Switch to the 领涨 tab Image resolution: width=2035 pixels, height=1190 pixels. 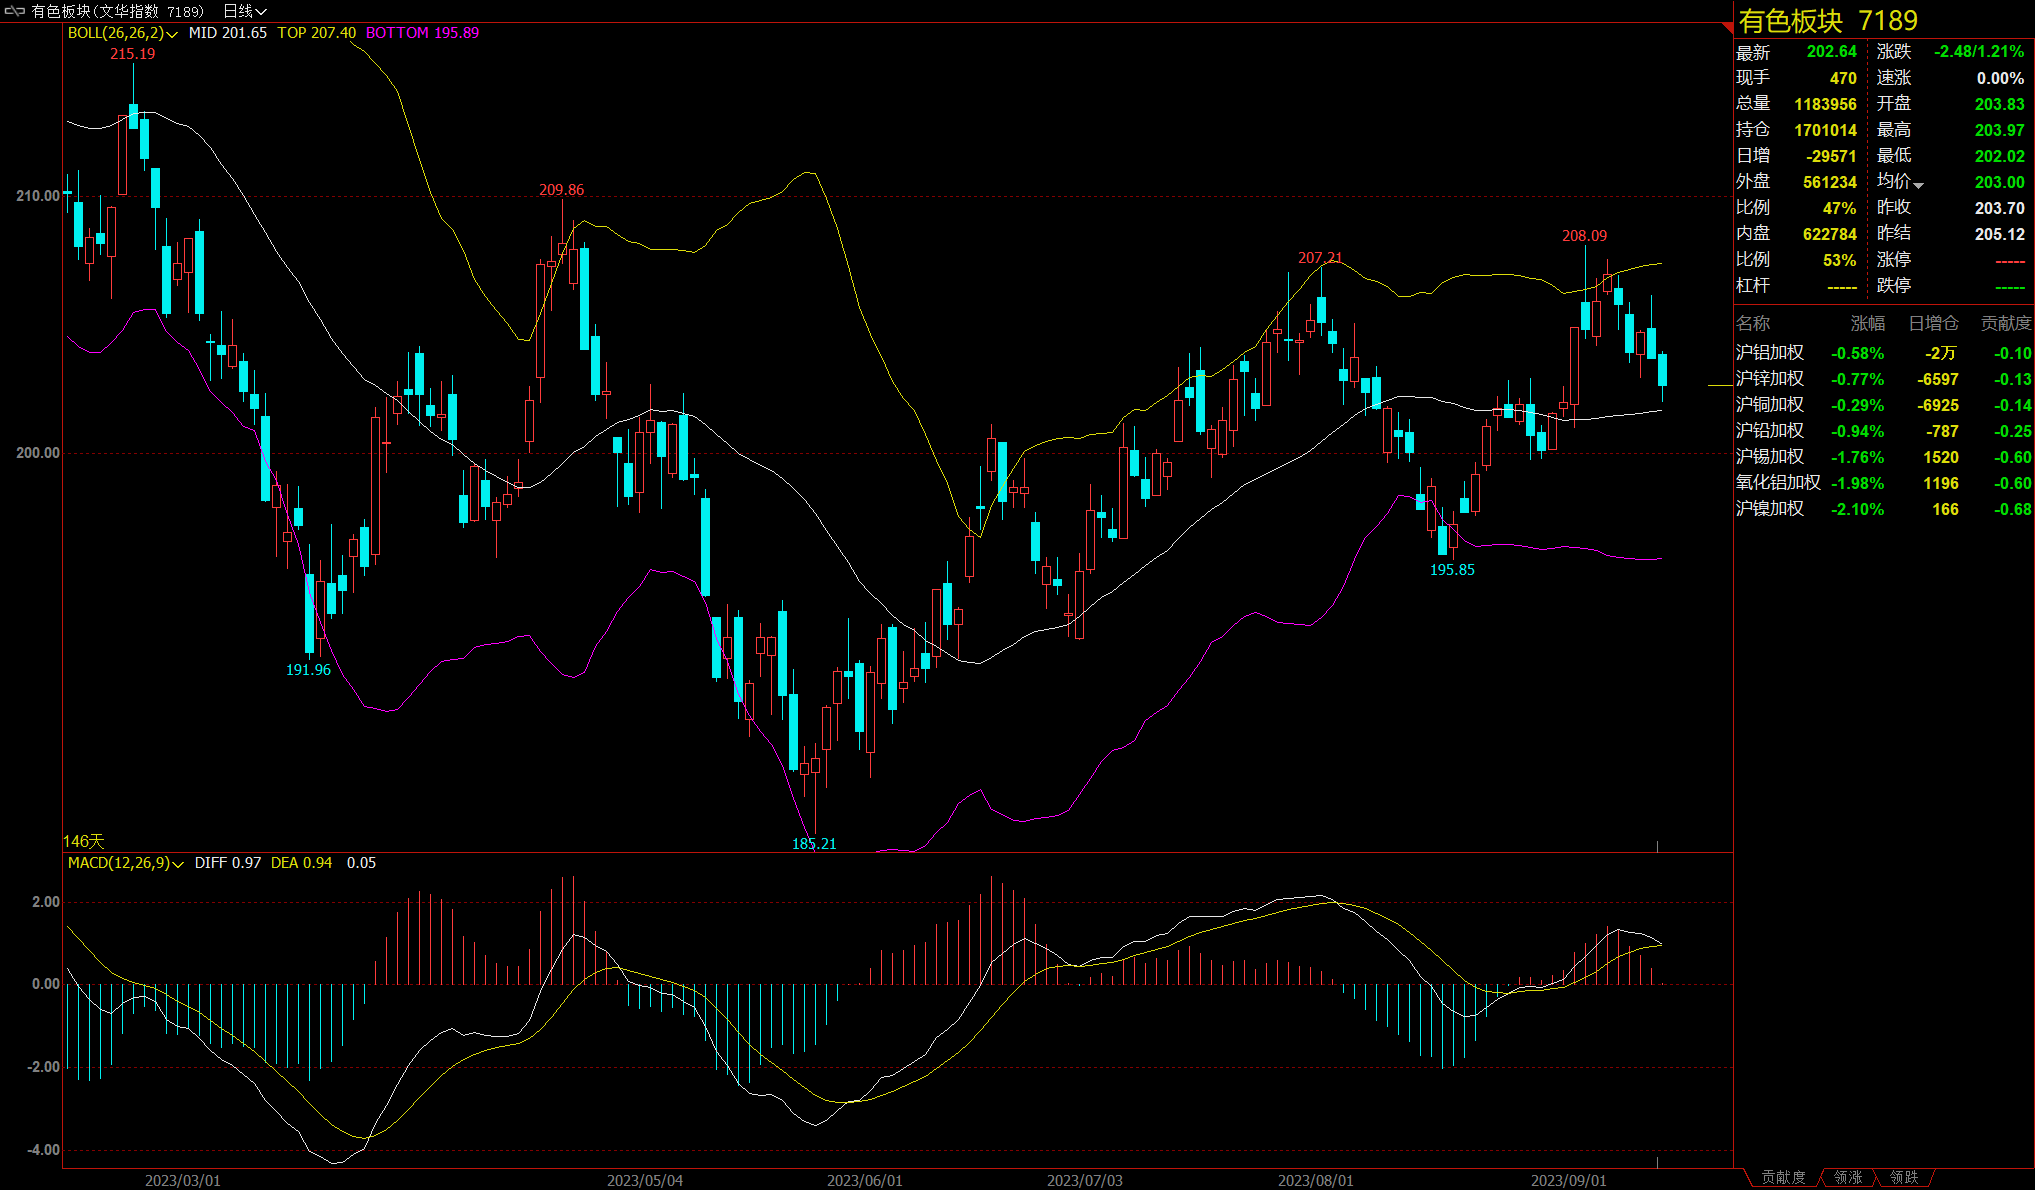[1848, 1177]
